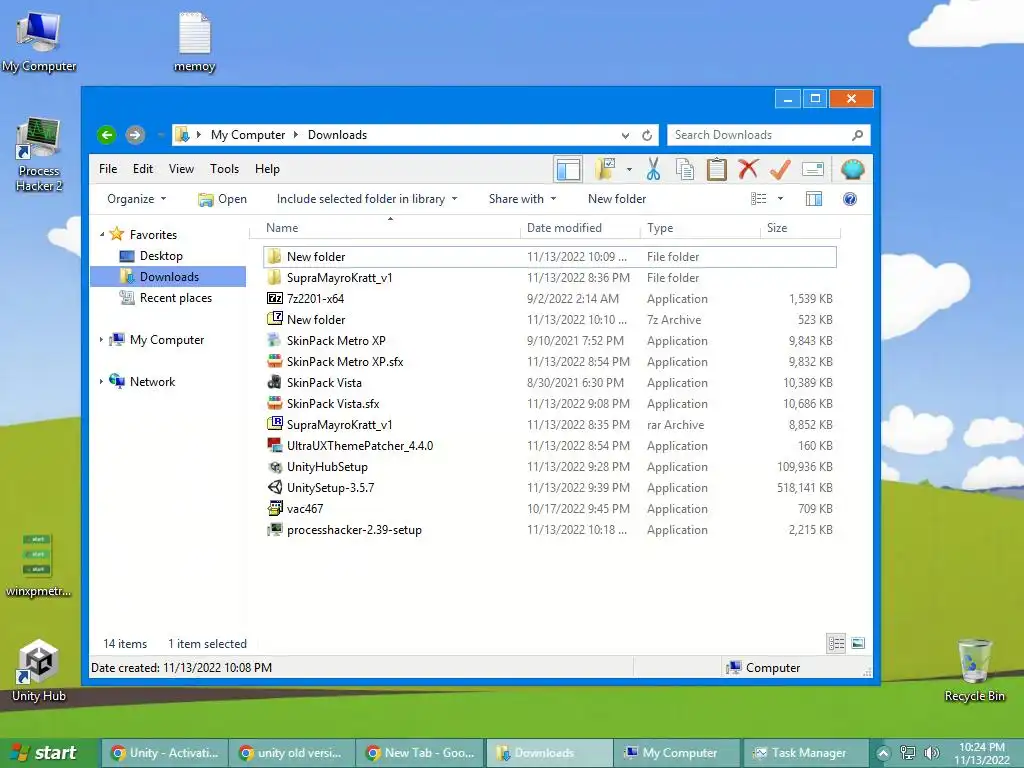The width and height of the screenshot is (1024, 768).
Task: Click the Refresh icon in address bar
Action: pos(647,135)
